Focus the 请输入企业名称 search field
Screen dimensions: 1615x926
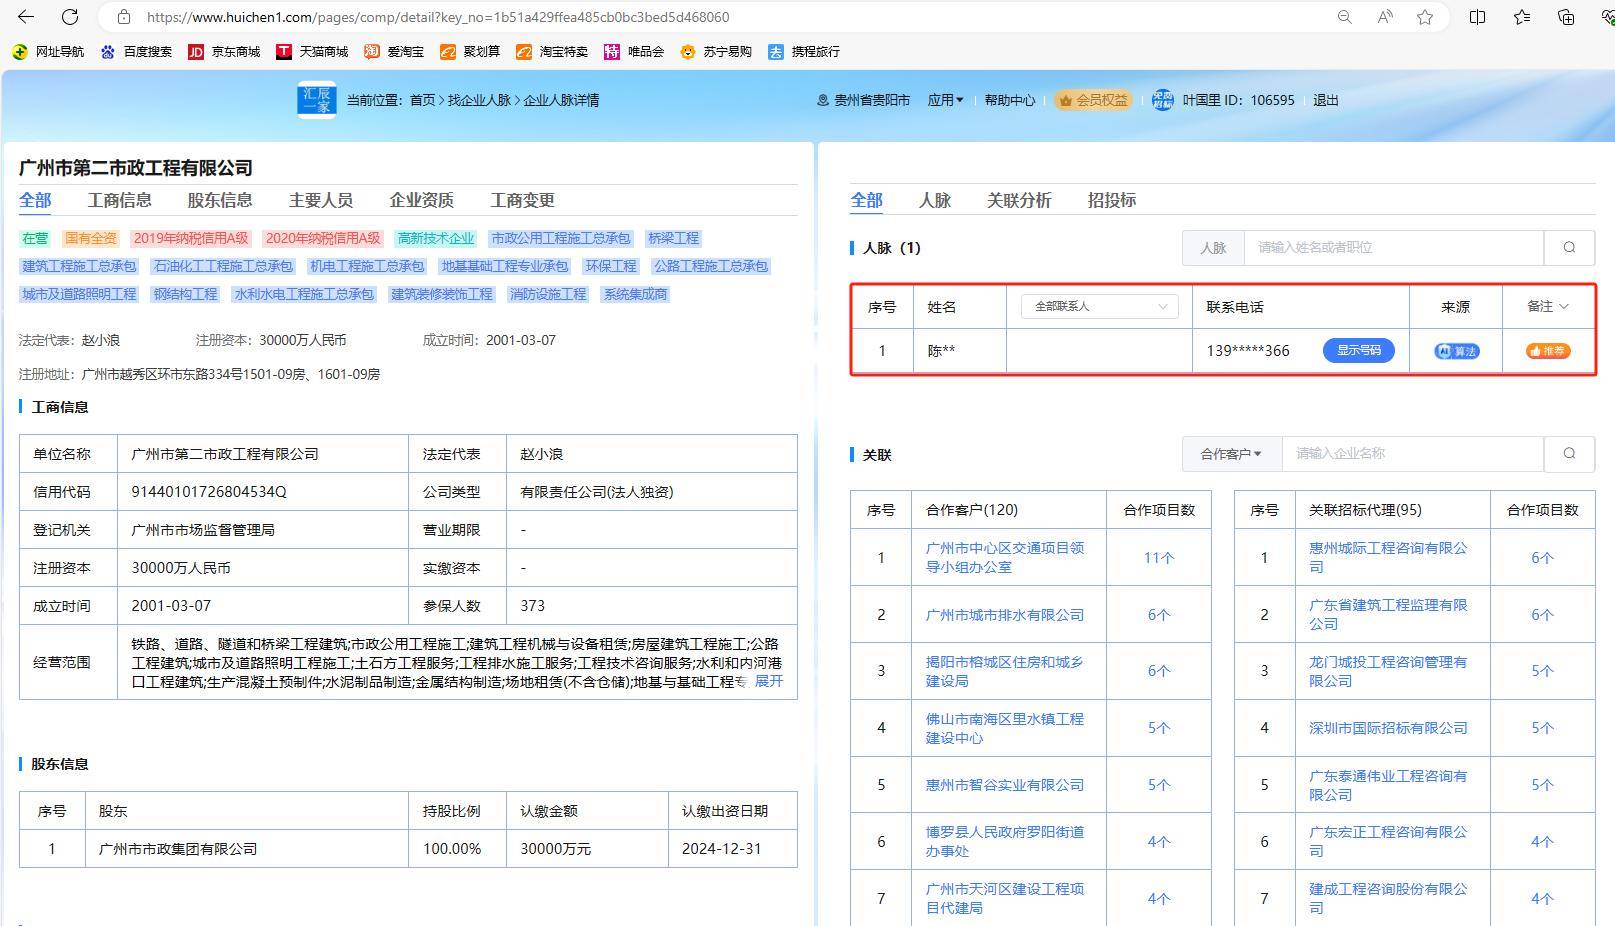(x=1412, y=454)
